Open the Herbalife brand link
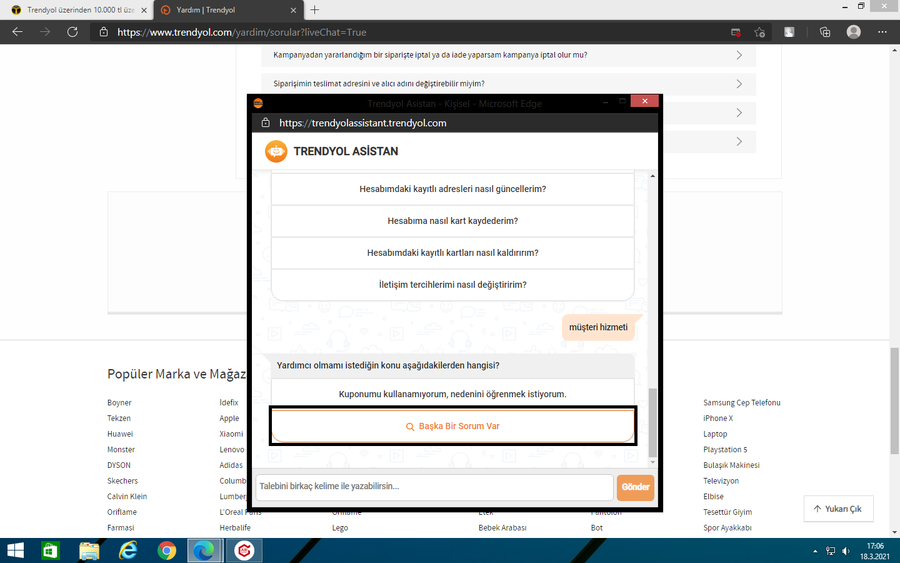 (235, 527)
